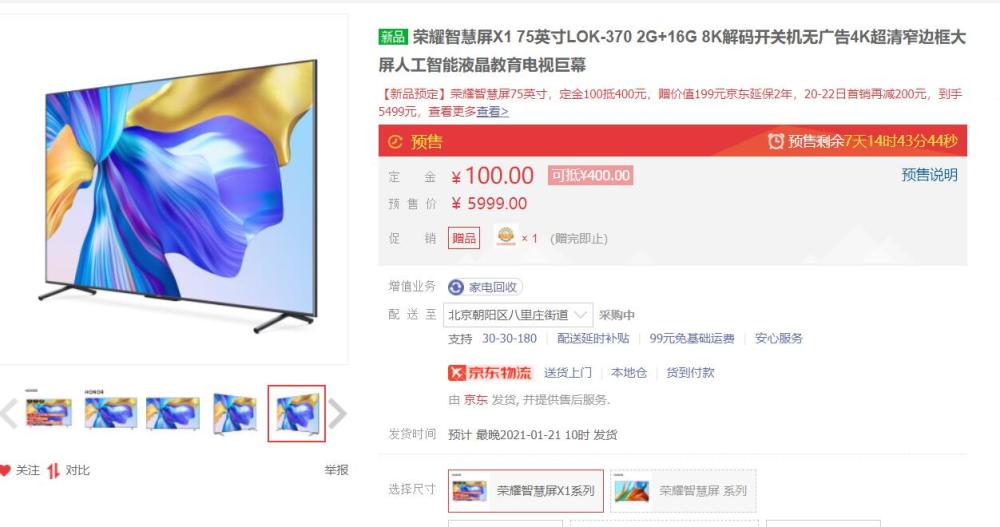Show next thumbnails with right arrow
1000x527 pixels.
point(338,413)
